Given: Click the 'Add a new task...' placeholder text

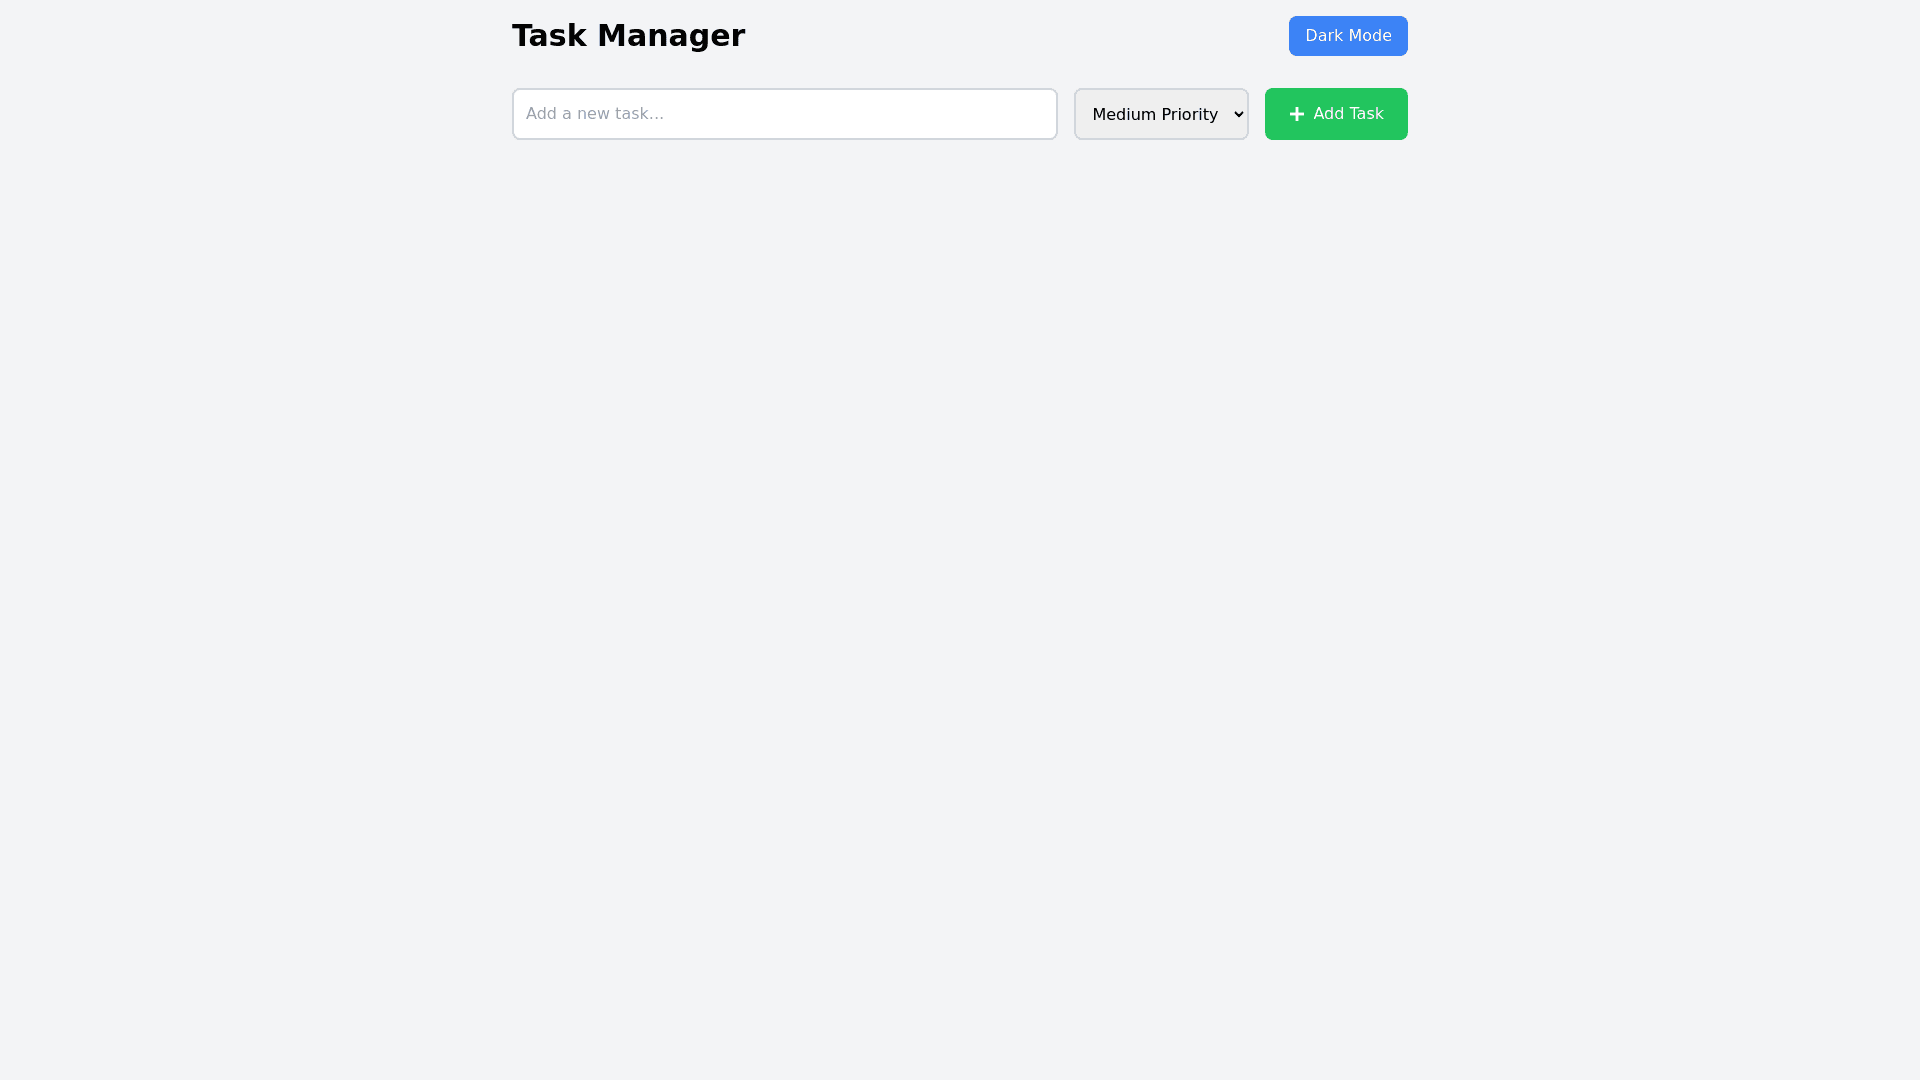Looking at the screenshot, I should [595, 114].
